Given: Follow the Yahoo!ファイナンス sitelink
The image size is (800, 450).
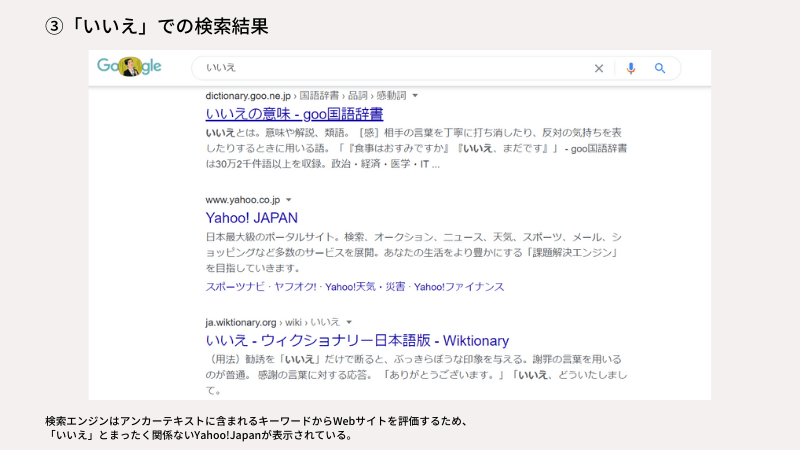Looking at the screenshot, I should [x=459, y=287].
